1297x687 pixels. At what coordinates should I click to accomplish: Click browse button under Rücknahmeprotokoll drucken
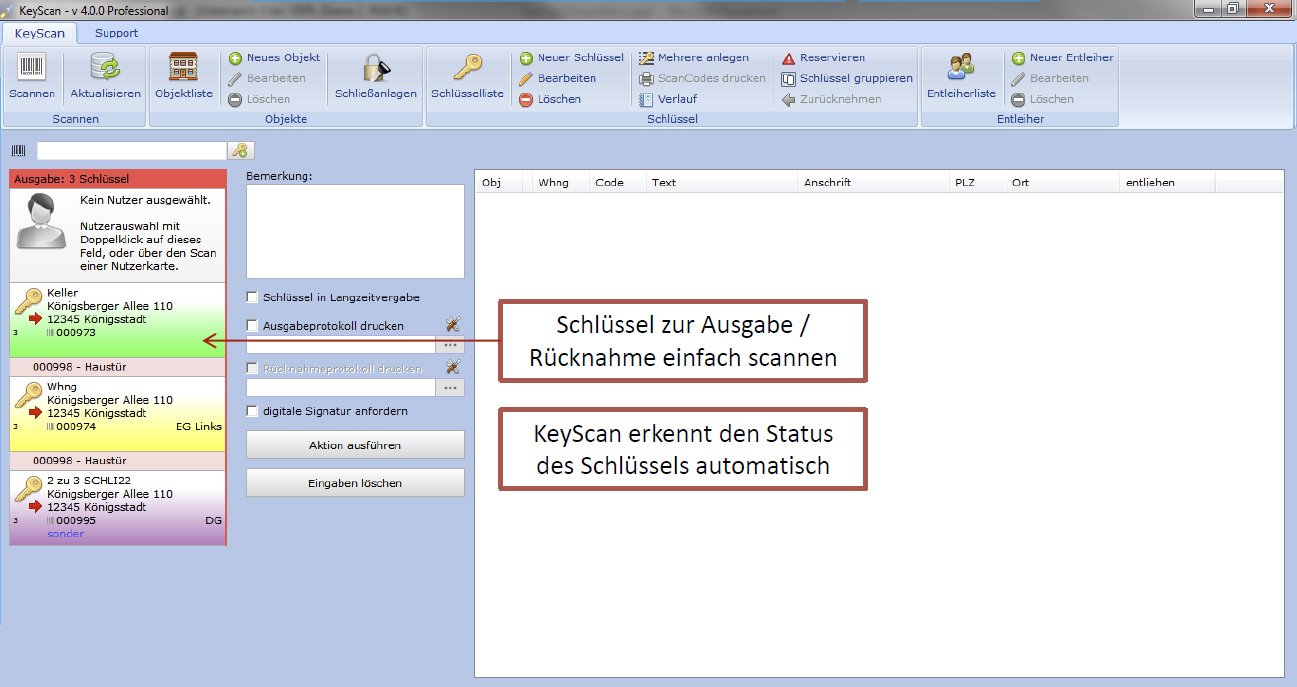(x=450, y=387)
